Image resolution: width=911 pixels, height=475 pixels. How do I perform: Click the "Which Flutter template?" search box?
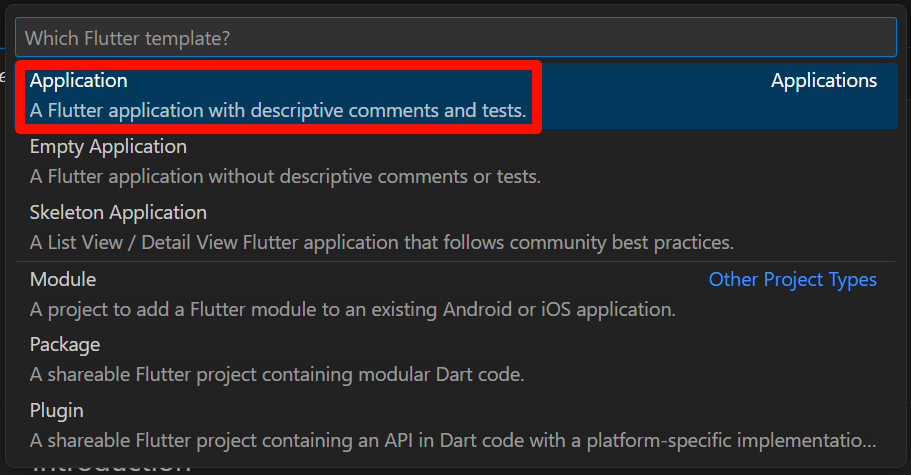455,38
